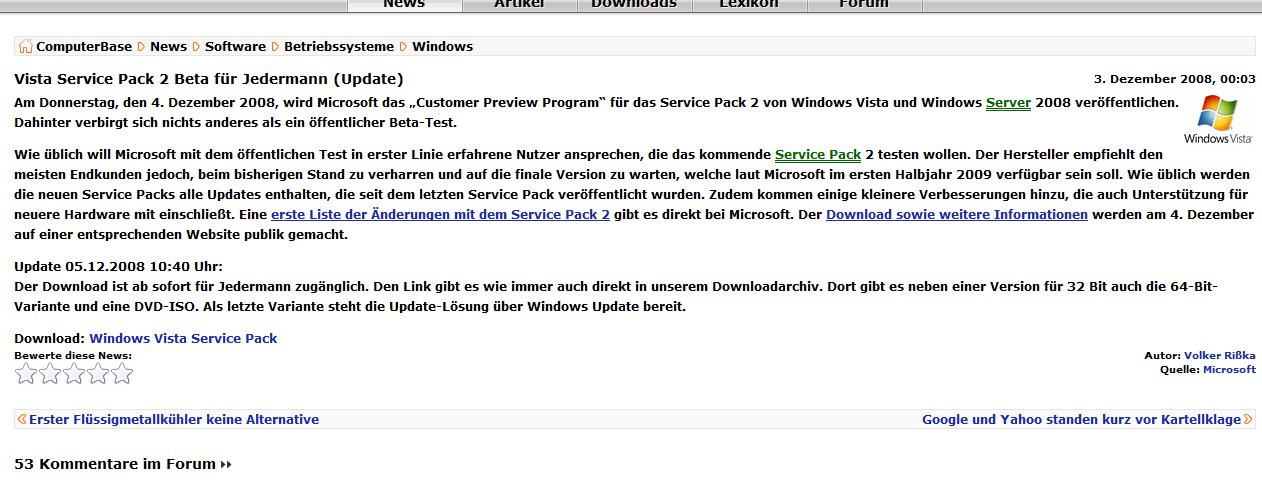Open author Volker Rißka's link

pyautogui.click(x=1220, y=355)
